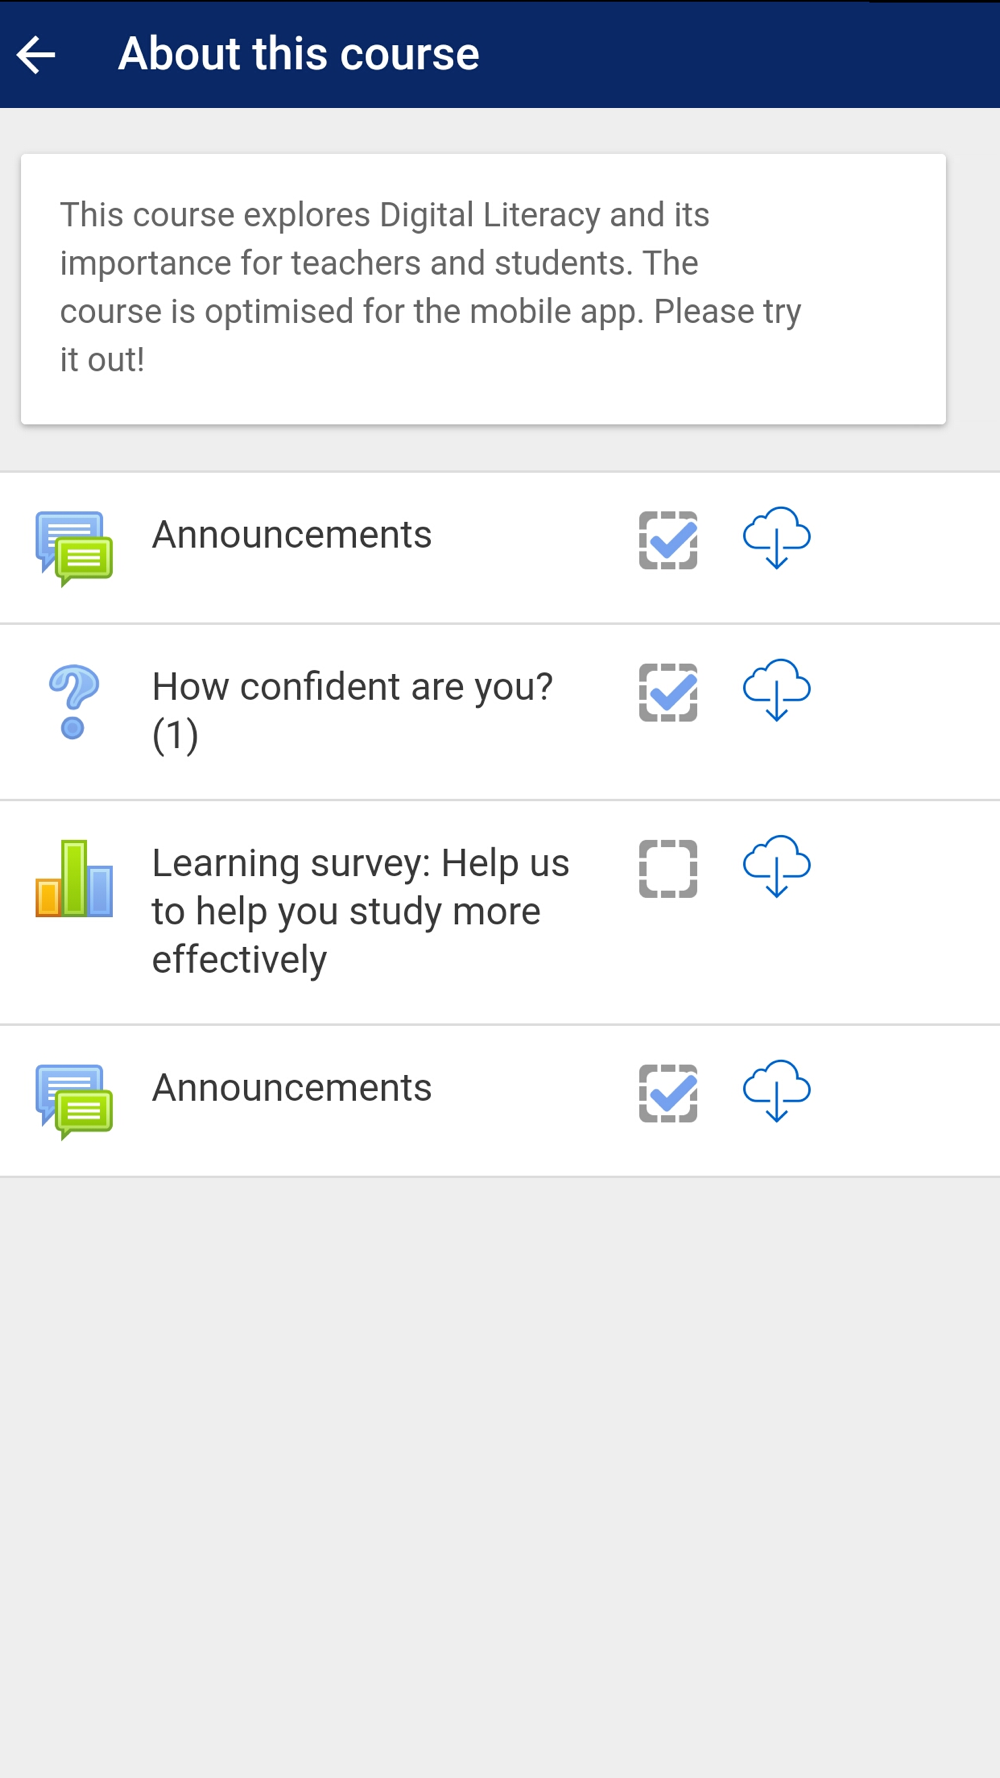1000x1778 pixels.
Task: Click the last Announcements forum icon
Action: click(x=74, y=1101)
